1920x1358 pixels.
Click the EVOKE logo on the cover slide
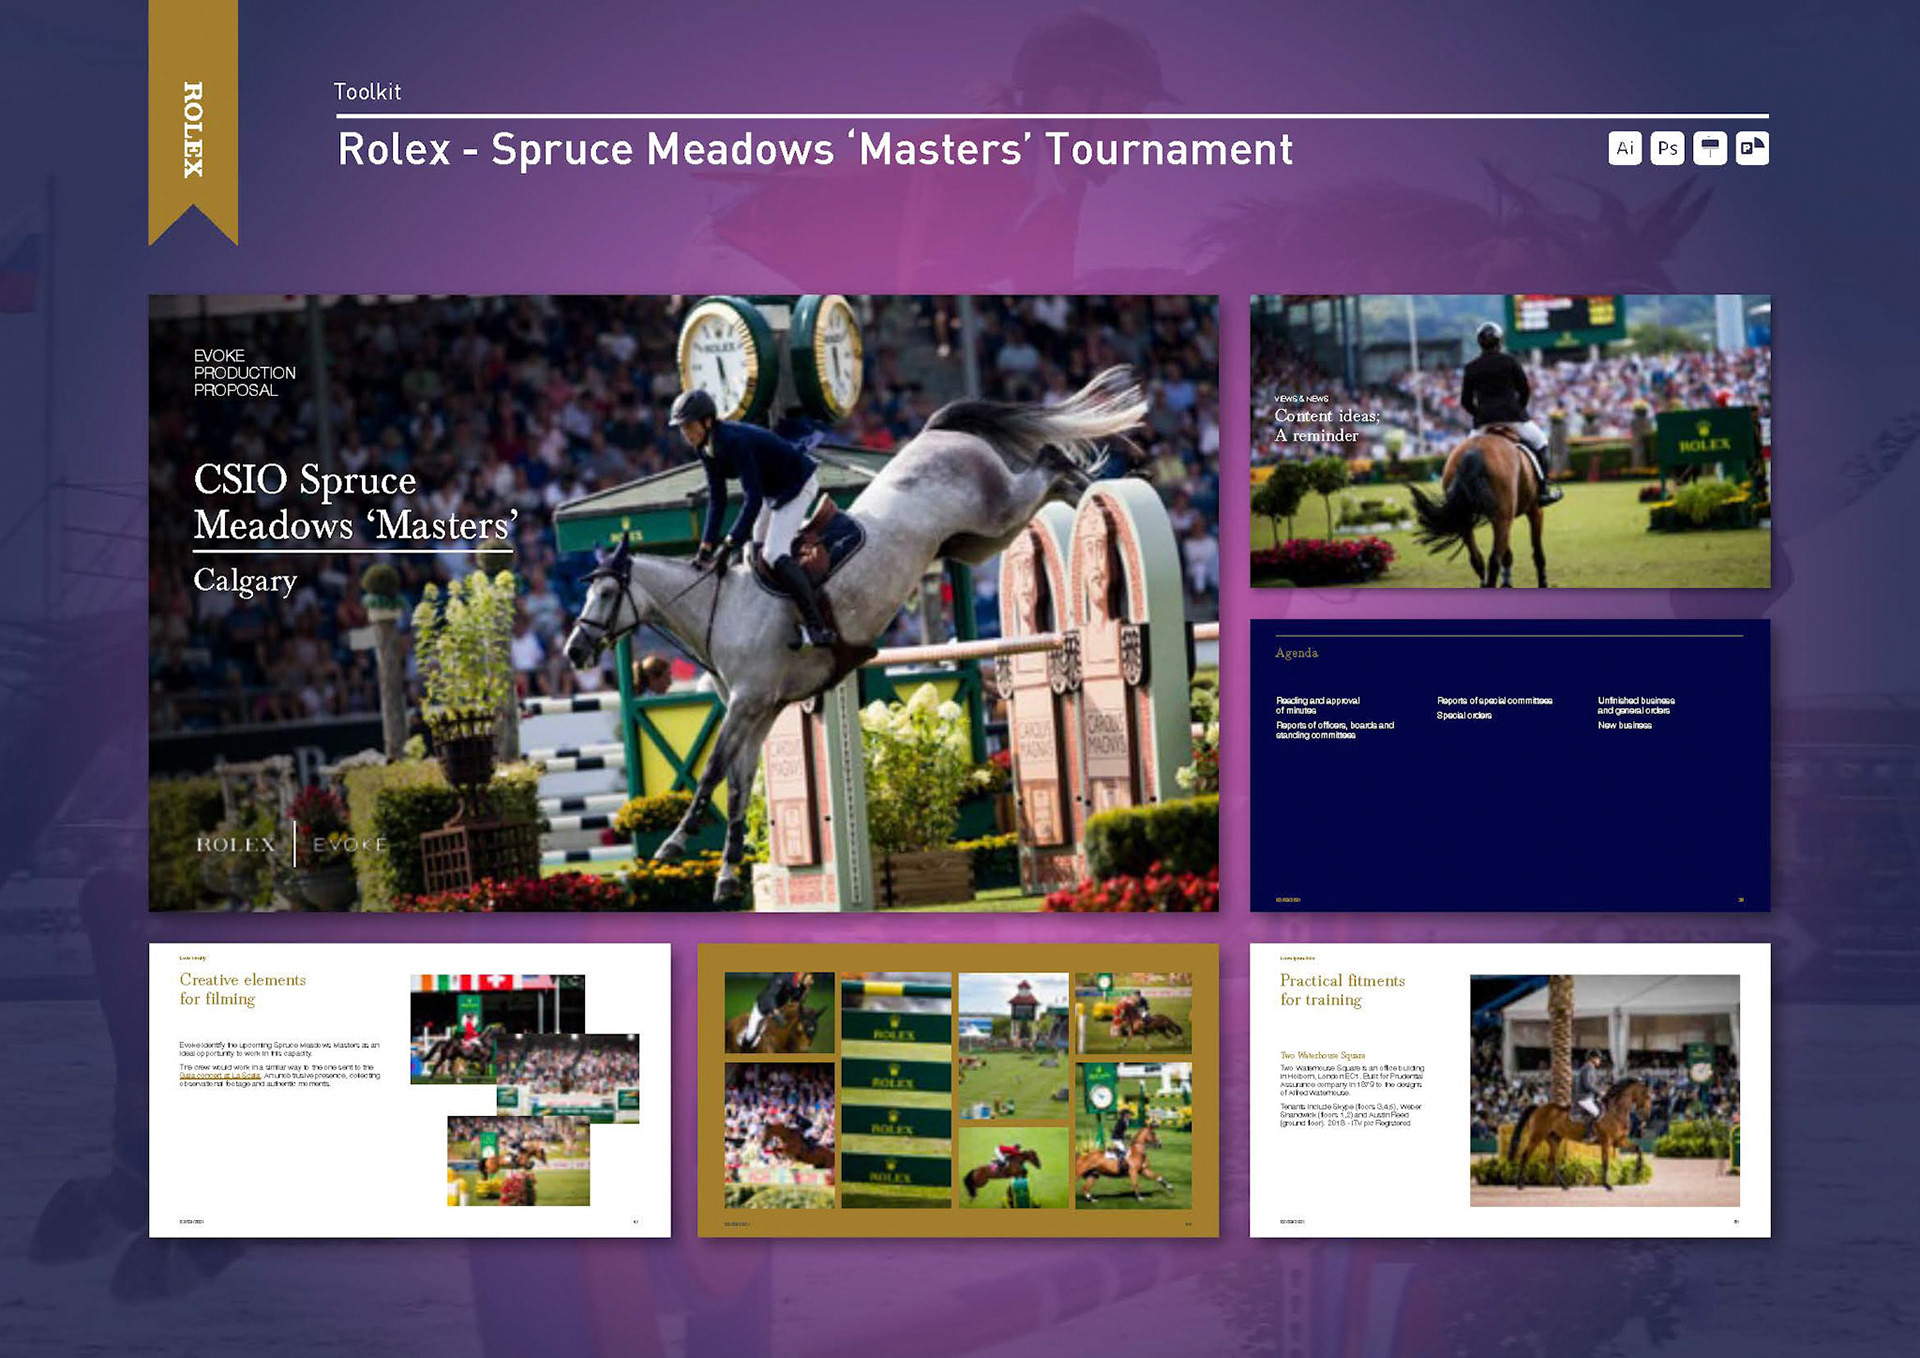click(349, 844)
